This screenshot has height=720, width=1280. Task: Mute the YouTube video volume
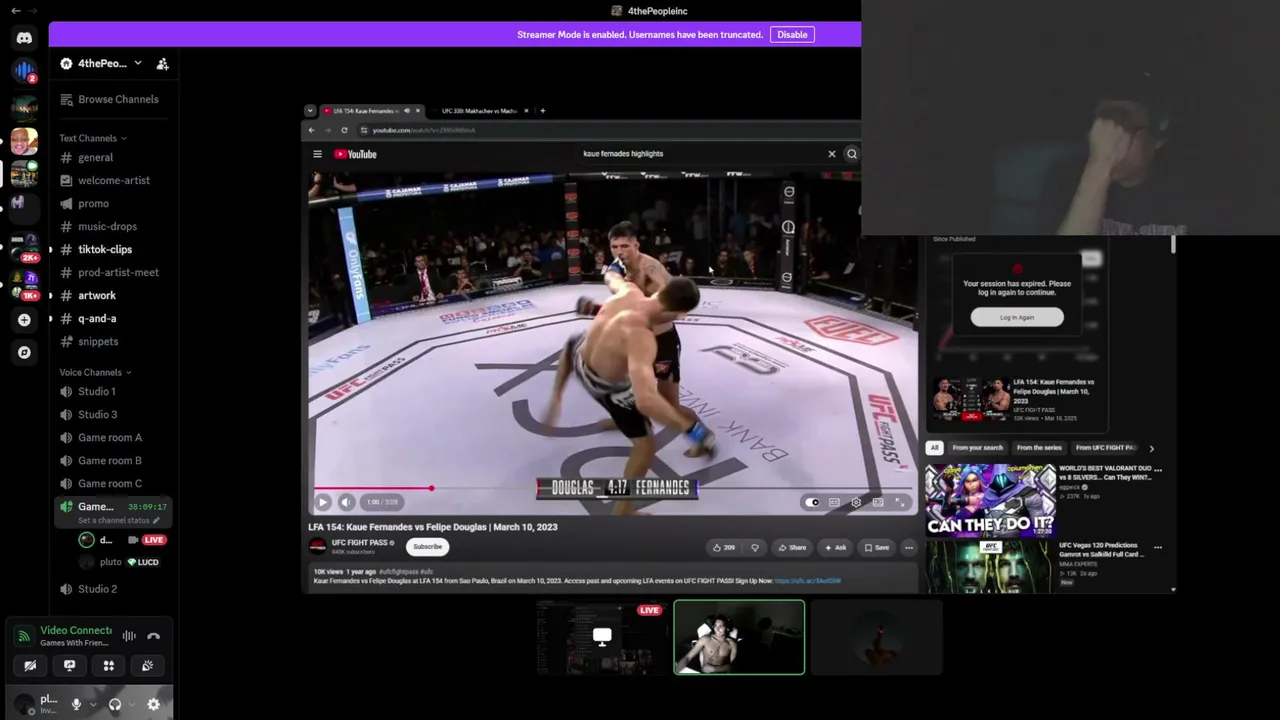point(346,502)
